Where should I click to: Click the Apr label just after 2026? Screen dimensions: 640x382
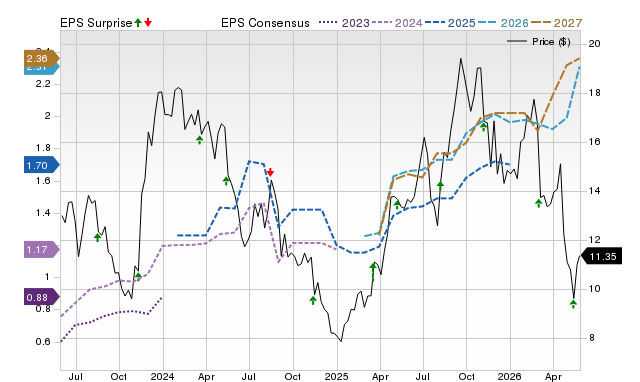[553, 377]
